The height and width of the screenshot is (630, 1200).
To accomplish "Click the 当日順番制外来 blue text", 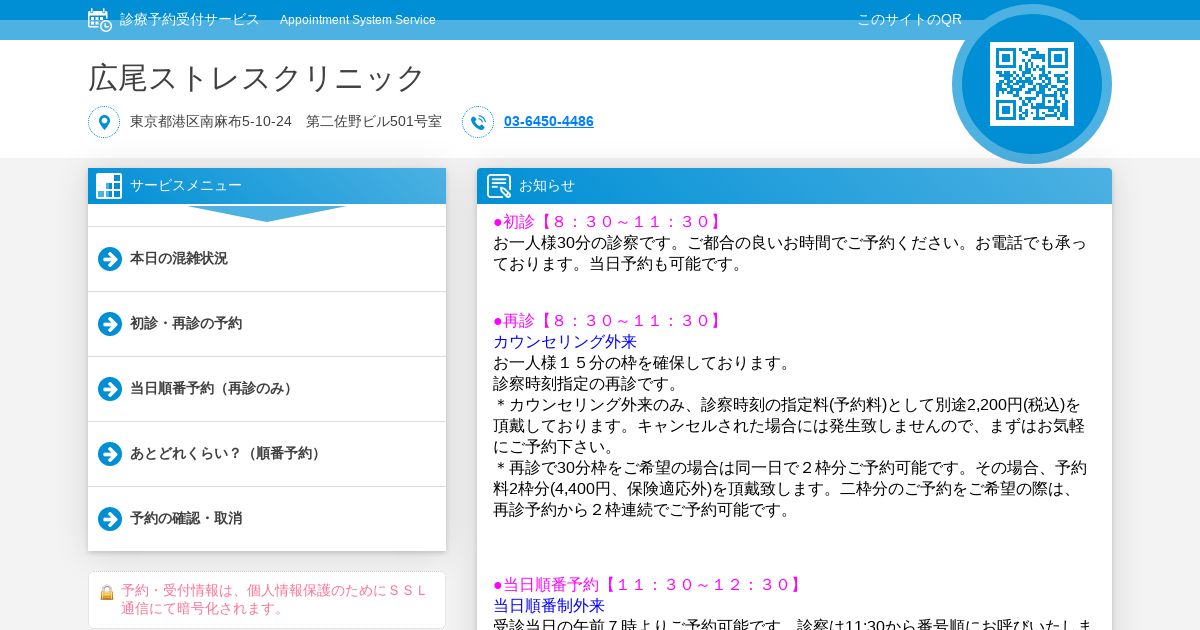I will coord(549,606).
